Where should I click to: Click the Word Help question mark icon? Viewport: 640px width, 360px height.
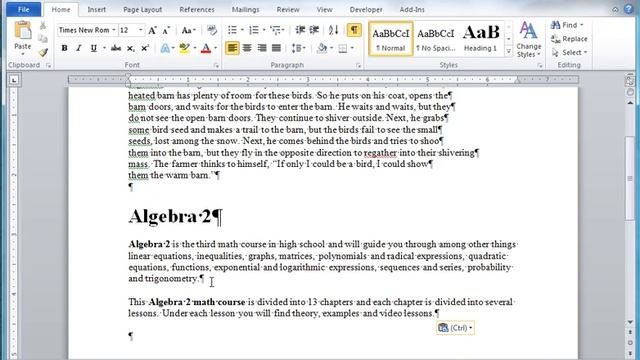coord(629,9)
